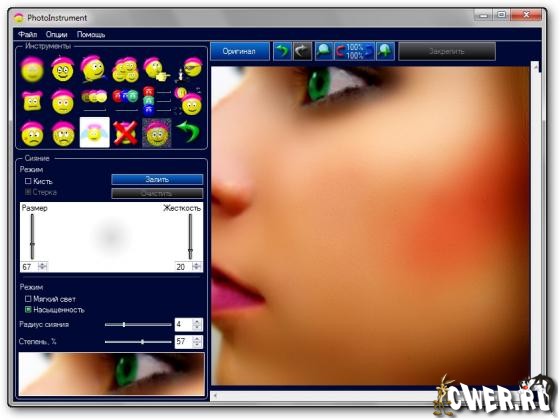The width and height of the screenshot is (560, 420).
Task: Click the Оригинал button
Action: 239,51
